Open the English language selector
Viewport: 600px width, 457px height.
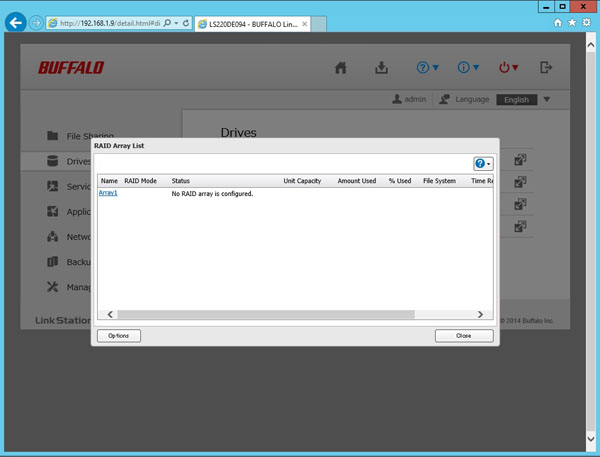click(x=524, y=99)
